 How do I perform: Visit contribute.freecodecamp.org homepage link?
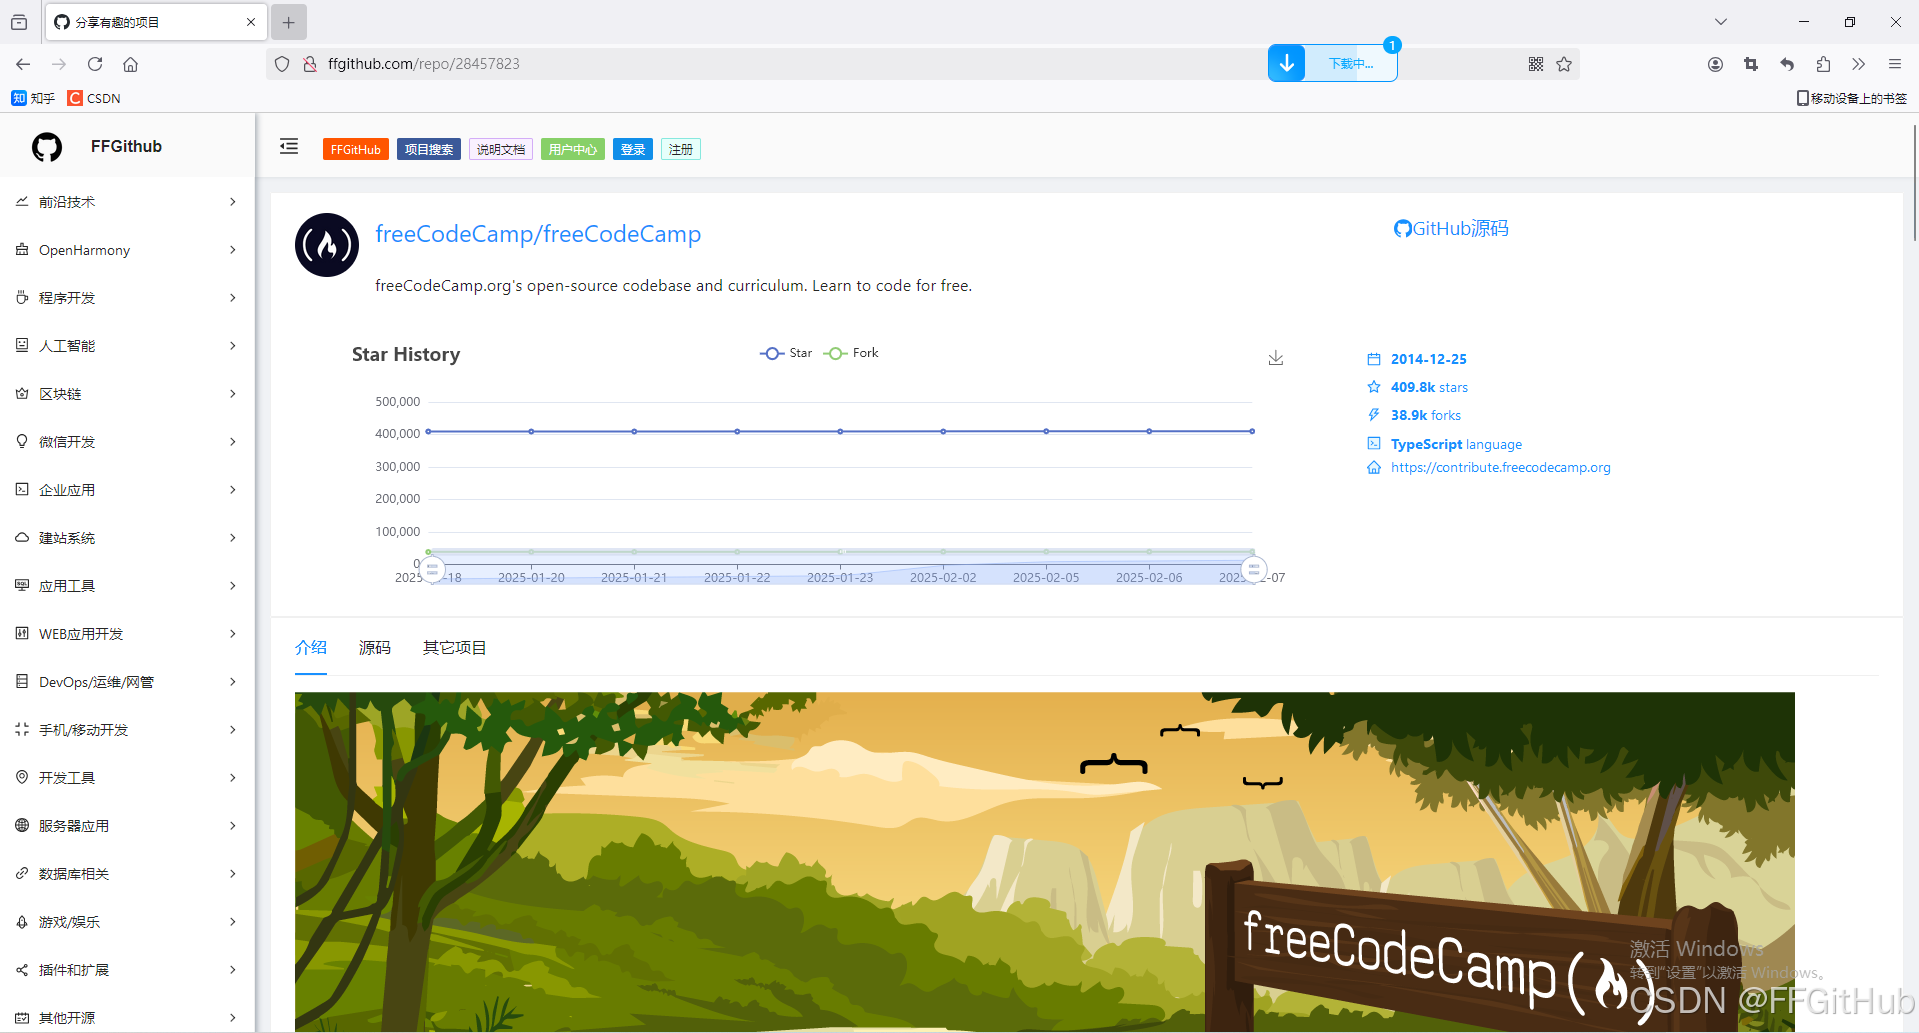[1500, 468]
